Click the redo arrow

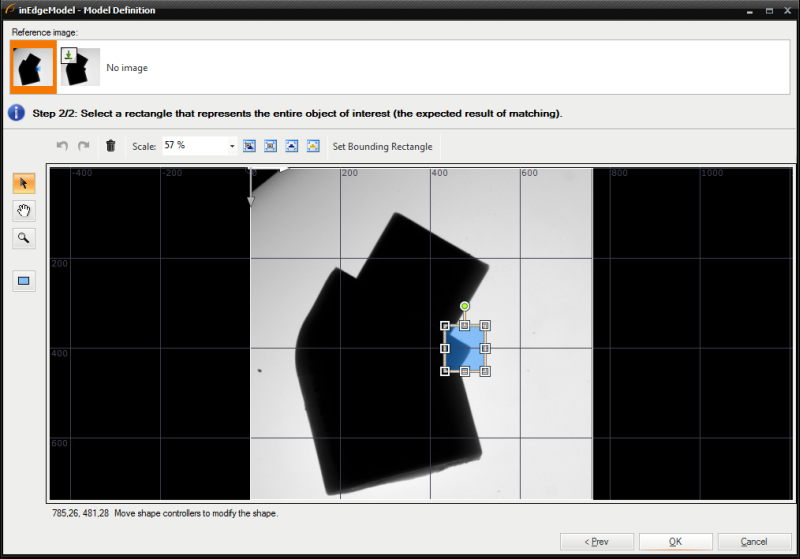(84, 146)
